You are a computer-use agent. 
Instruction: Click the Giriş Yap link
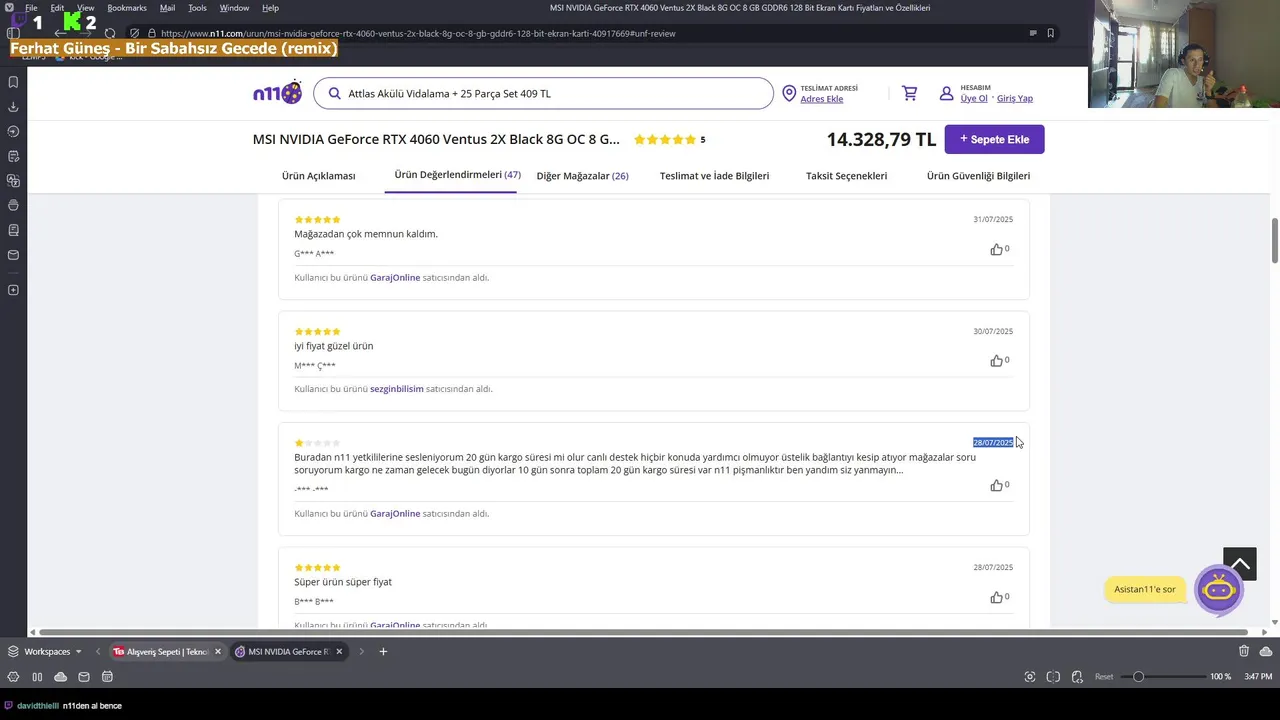pyautogui.click(x=1015, y=99)
